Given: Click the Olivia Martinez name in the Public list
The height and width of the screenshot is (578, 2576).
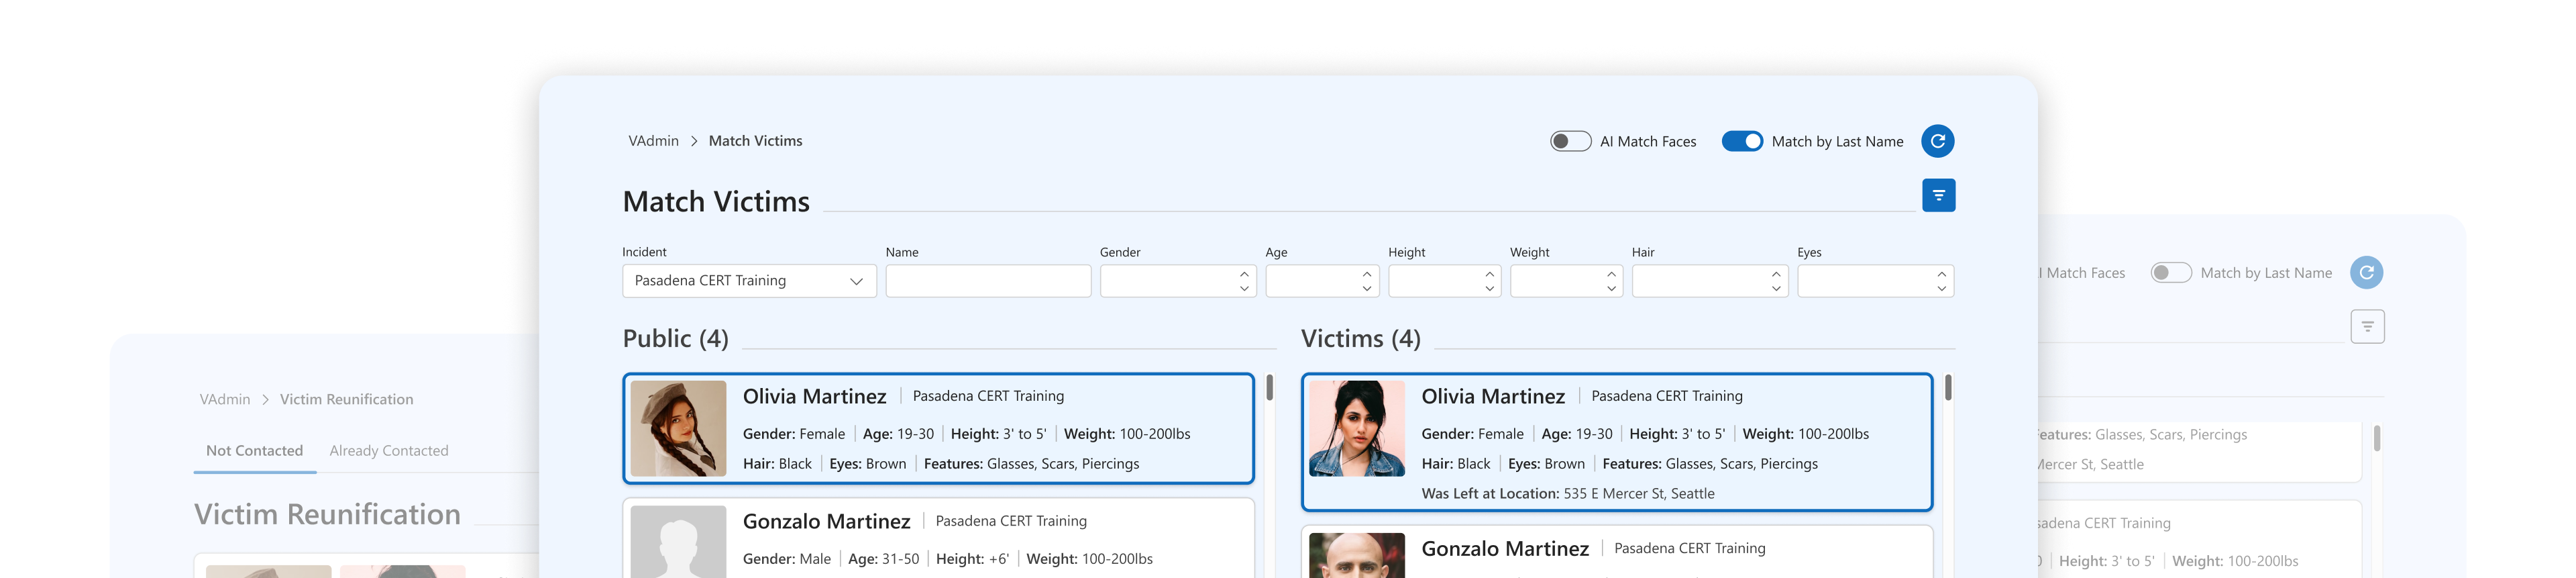Looking at the screenshot, I should coord(814,397).
